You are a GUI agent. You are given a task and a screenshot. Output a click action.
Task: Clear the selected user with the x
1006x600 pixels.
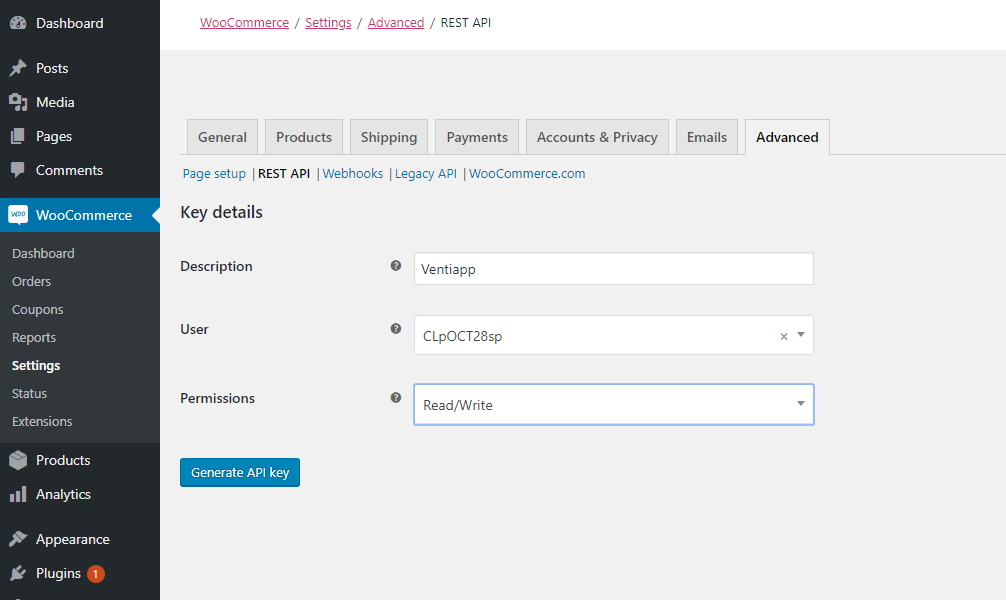point(783,336)
